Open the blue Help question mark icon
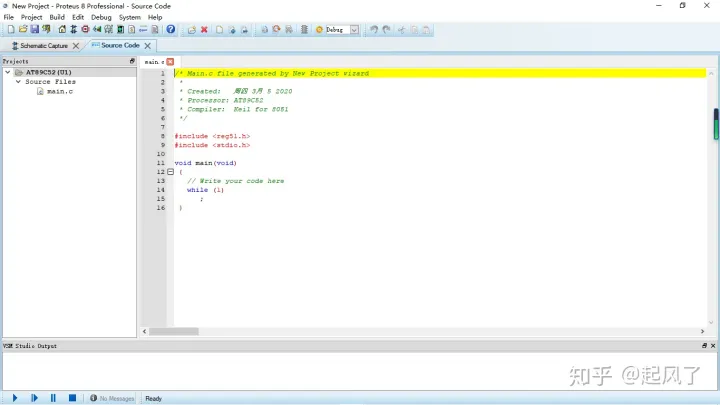 point(171,30)
